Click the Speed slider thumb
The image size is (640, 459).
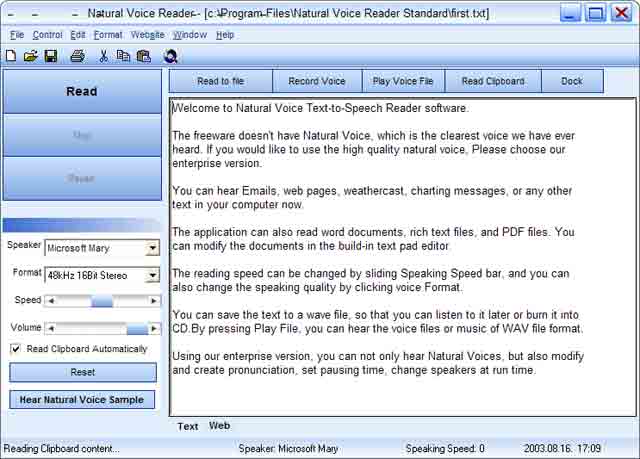coord(102,301)
